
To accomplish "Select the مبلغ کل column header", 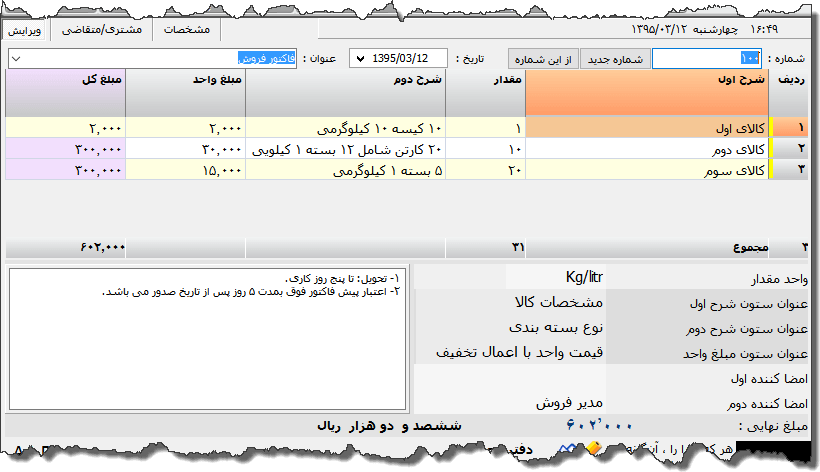I will 65,80.
